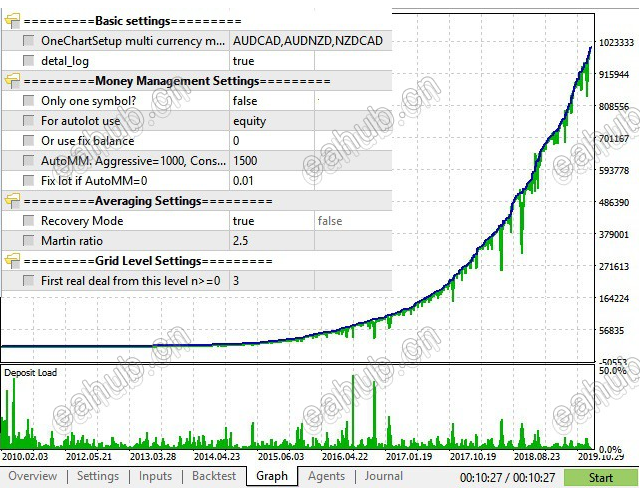Click the Money Management Settings folder icon
Image resolution: width=640 pixels, height=491 pixels.
coord(12,80)
